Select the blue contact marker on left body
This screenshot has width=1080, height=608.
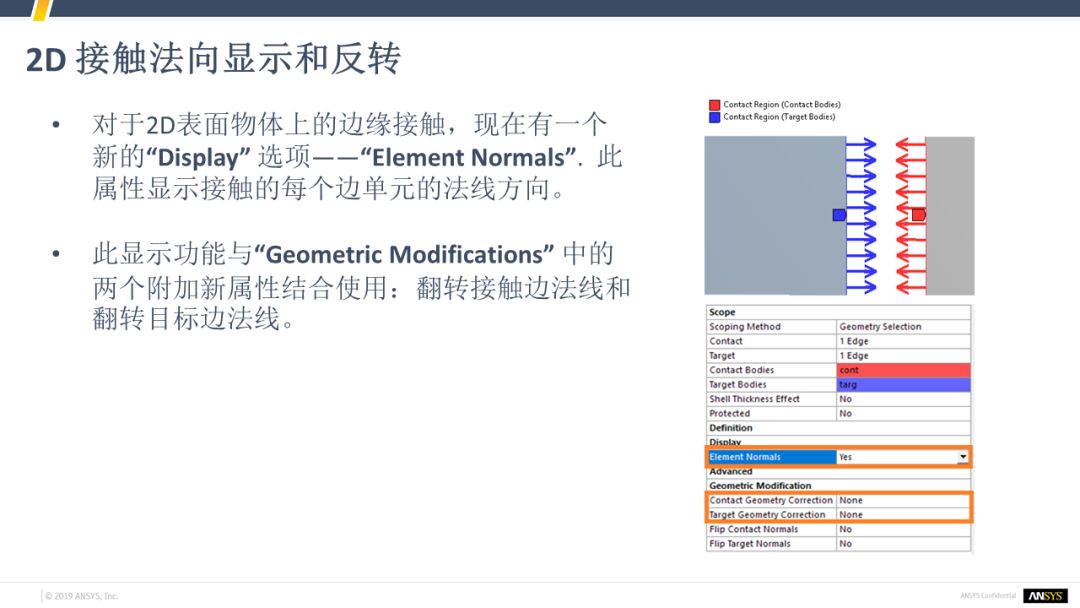point(839,215)
